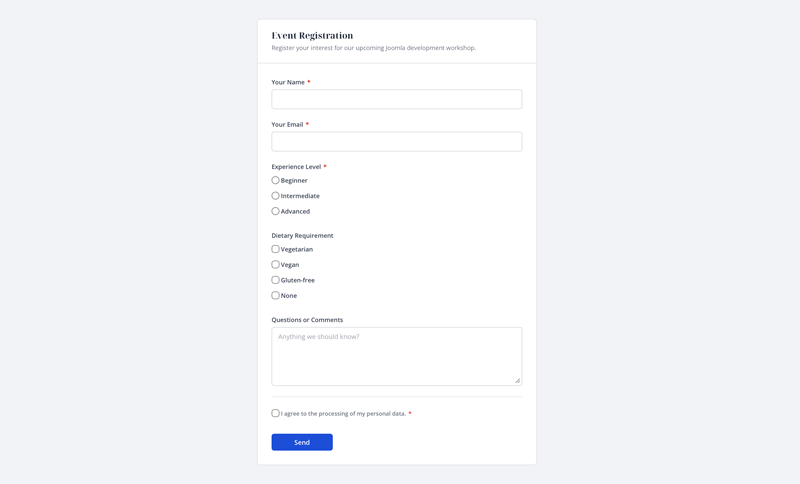The image size is (800, 484).
Task: Focus the Your Email input box
Action: click(x=396, y=141)
